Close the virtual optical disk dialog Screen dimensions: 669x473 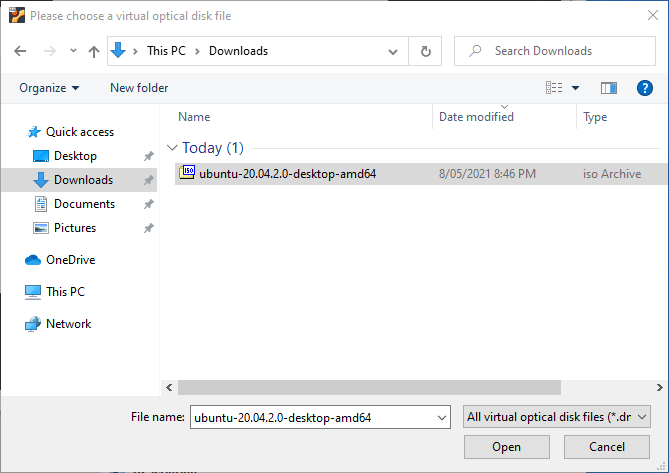[x=652, y=15]
